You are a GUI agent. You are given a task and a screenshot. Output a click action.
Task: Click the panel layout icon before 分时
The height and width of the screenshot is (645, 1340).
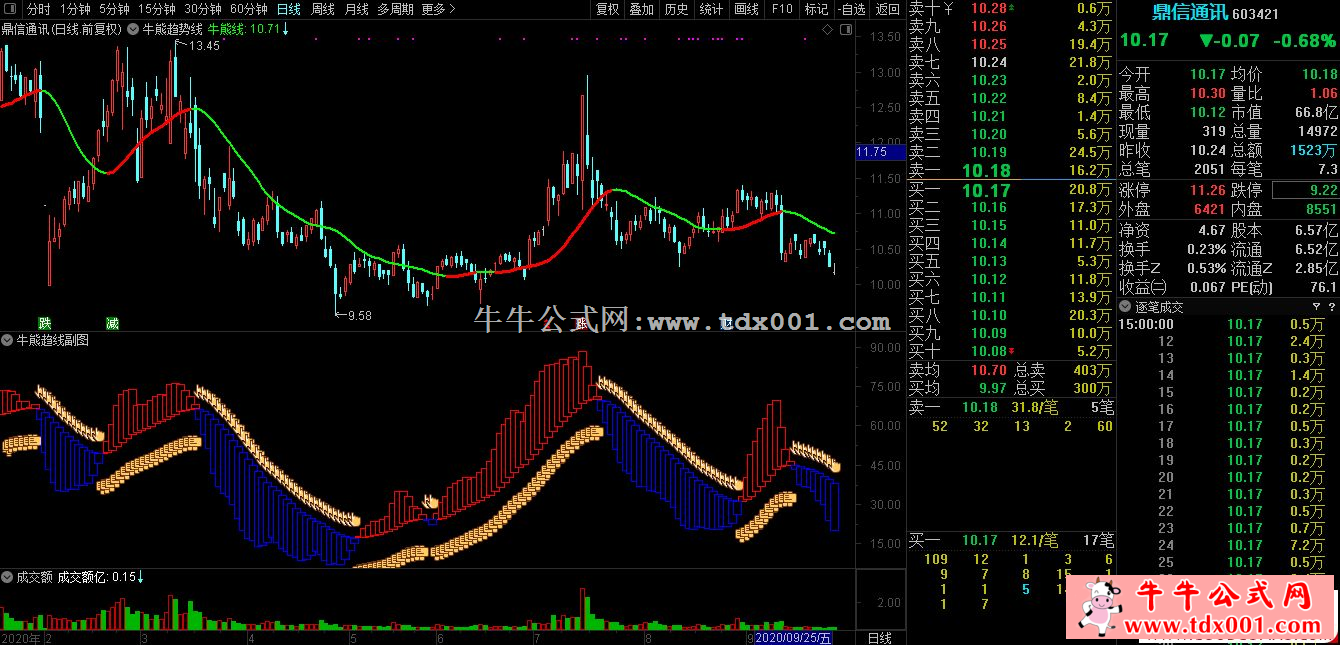10,9
